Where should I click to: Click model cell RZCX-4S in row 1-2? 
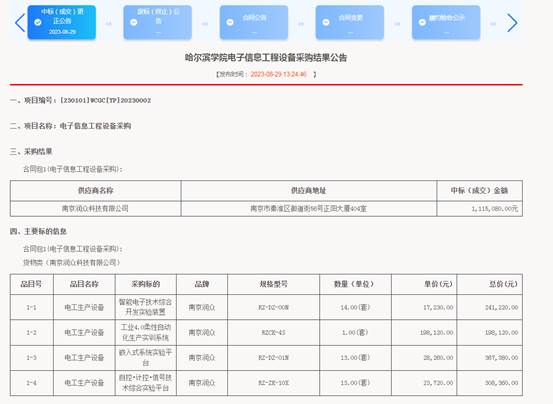pyautogui.click(x=273, y=332)
